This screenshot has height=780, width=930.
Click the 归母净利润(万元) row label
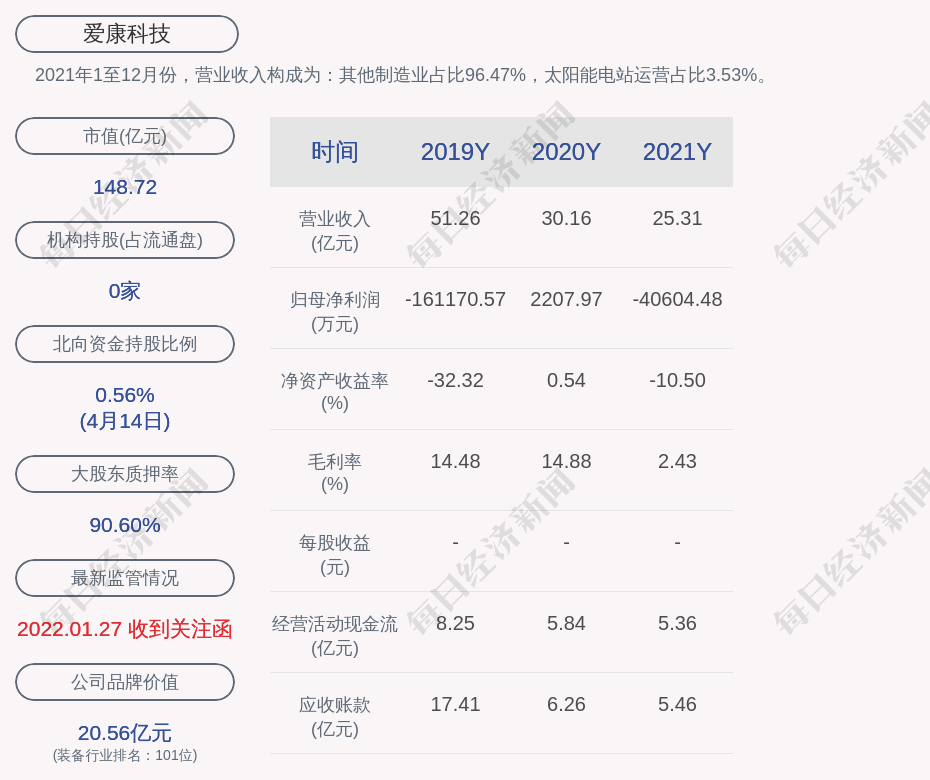335,312
